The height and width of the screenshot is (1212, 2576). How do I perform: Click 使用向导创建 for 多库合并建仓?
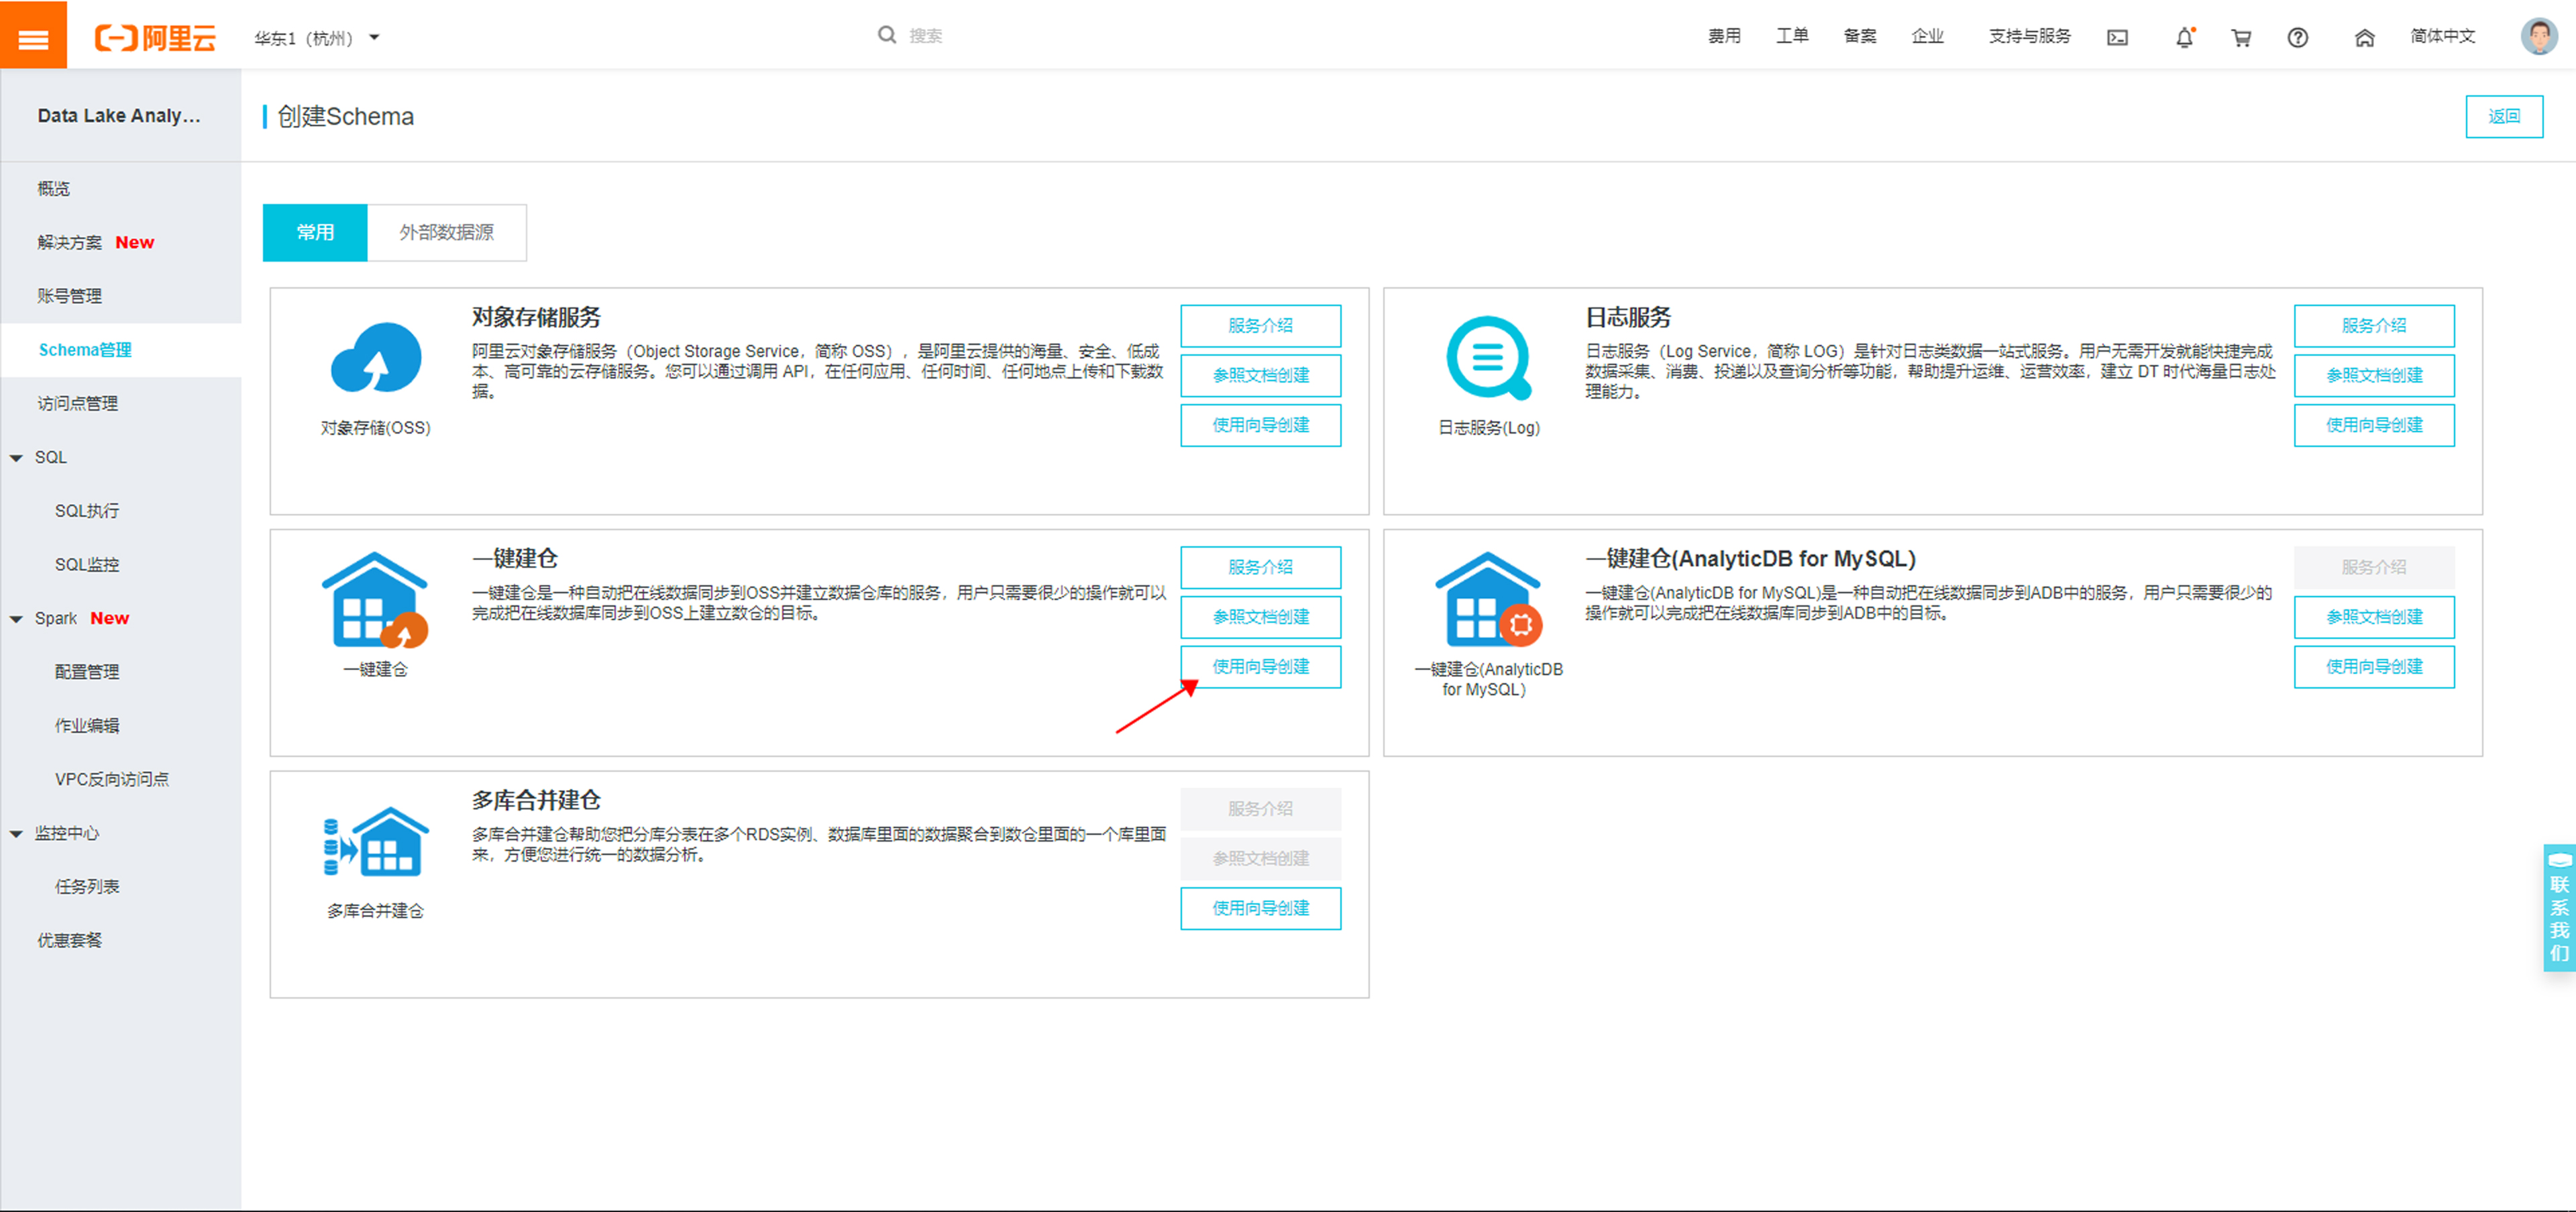click(1260, 908)
